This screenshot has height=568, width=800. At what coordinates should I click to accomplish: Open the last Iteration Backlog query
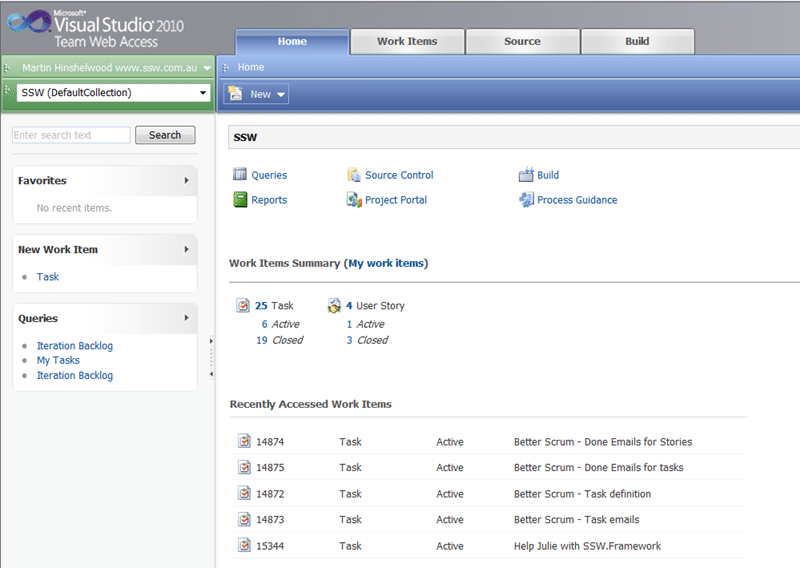(x=74, y=375)
